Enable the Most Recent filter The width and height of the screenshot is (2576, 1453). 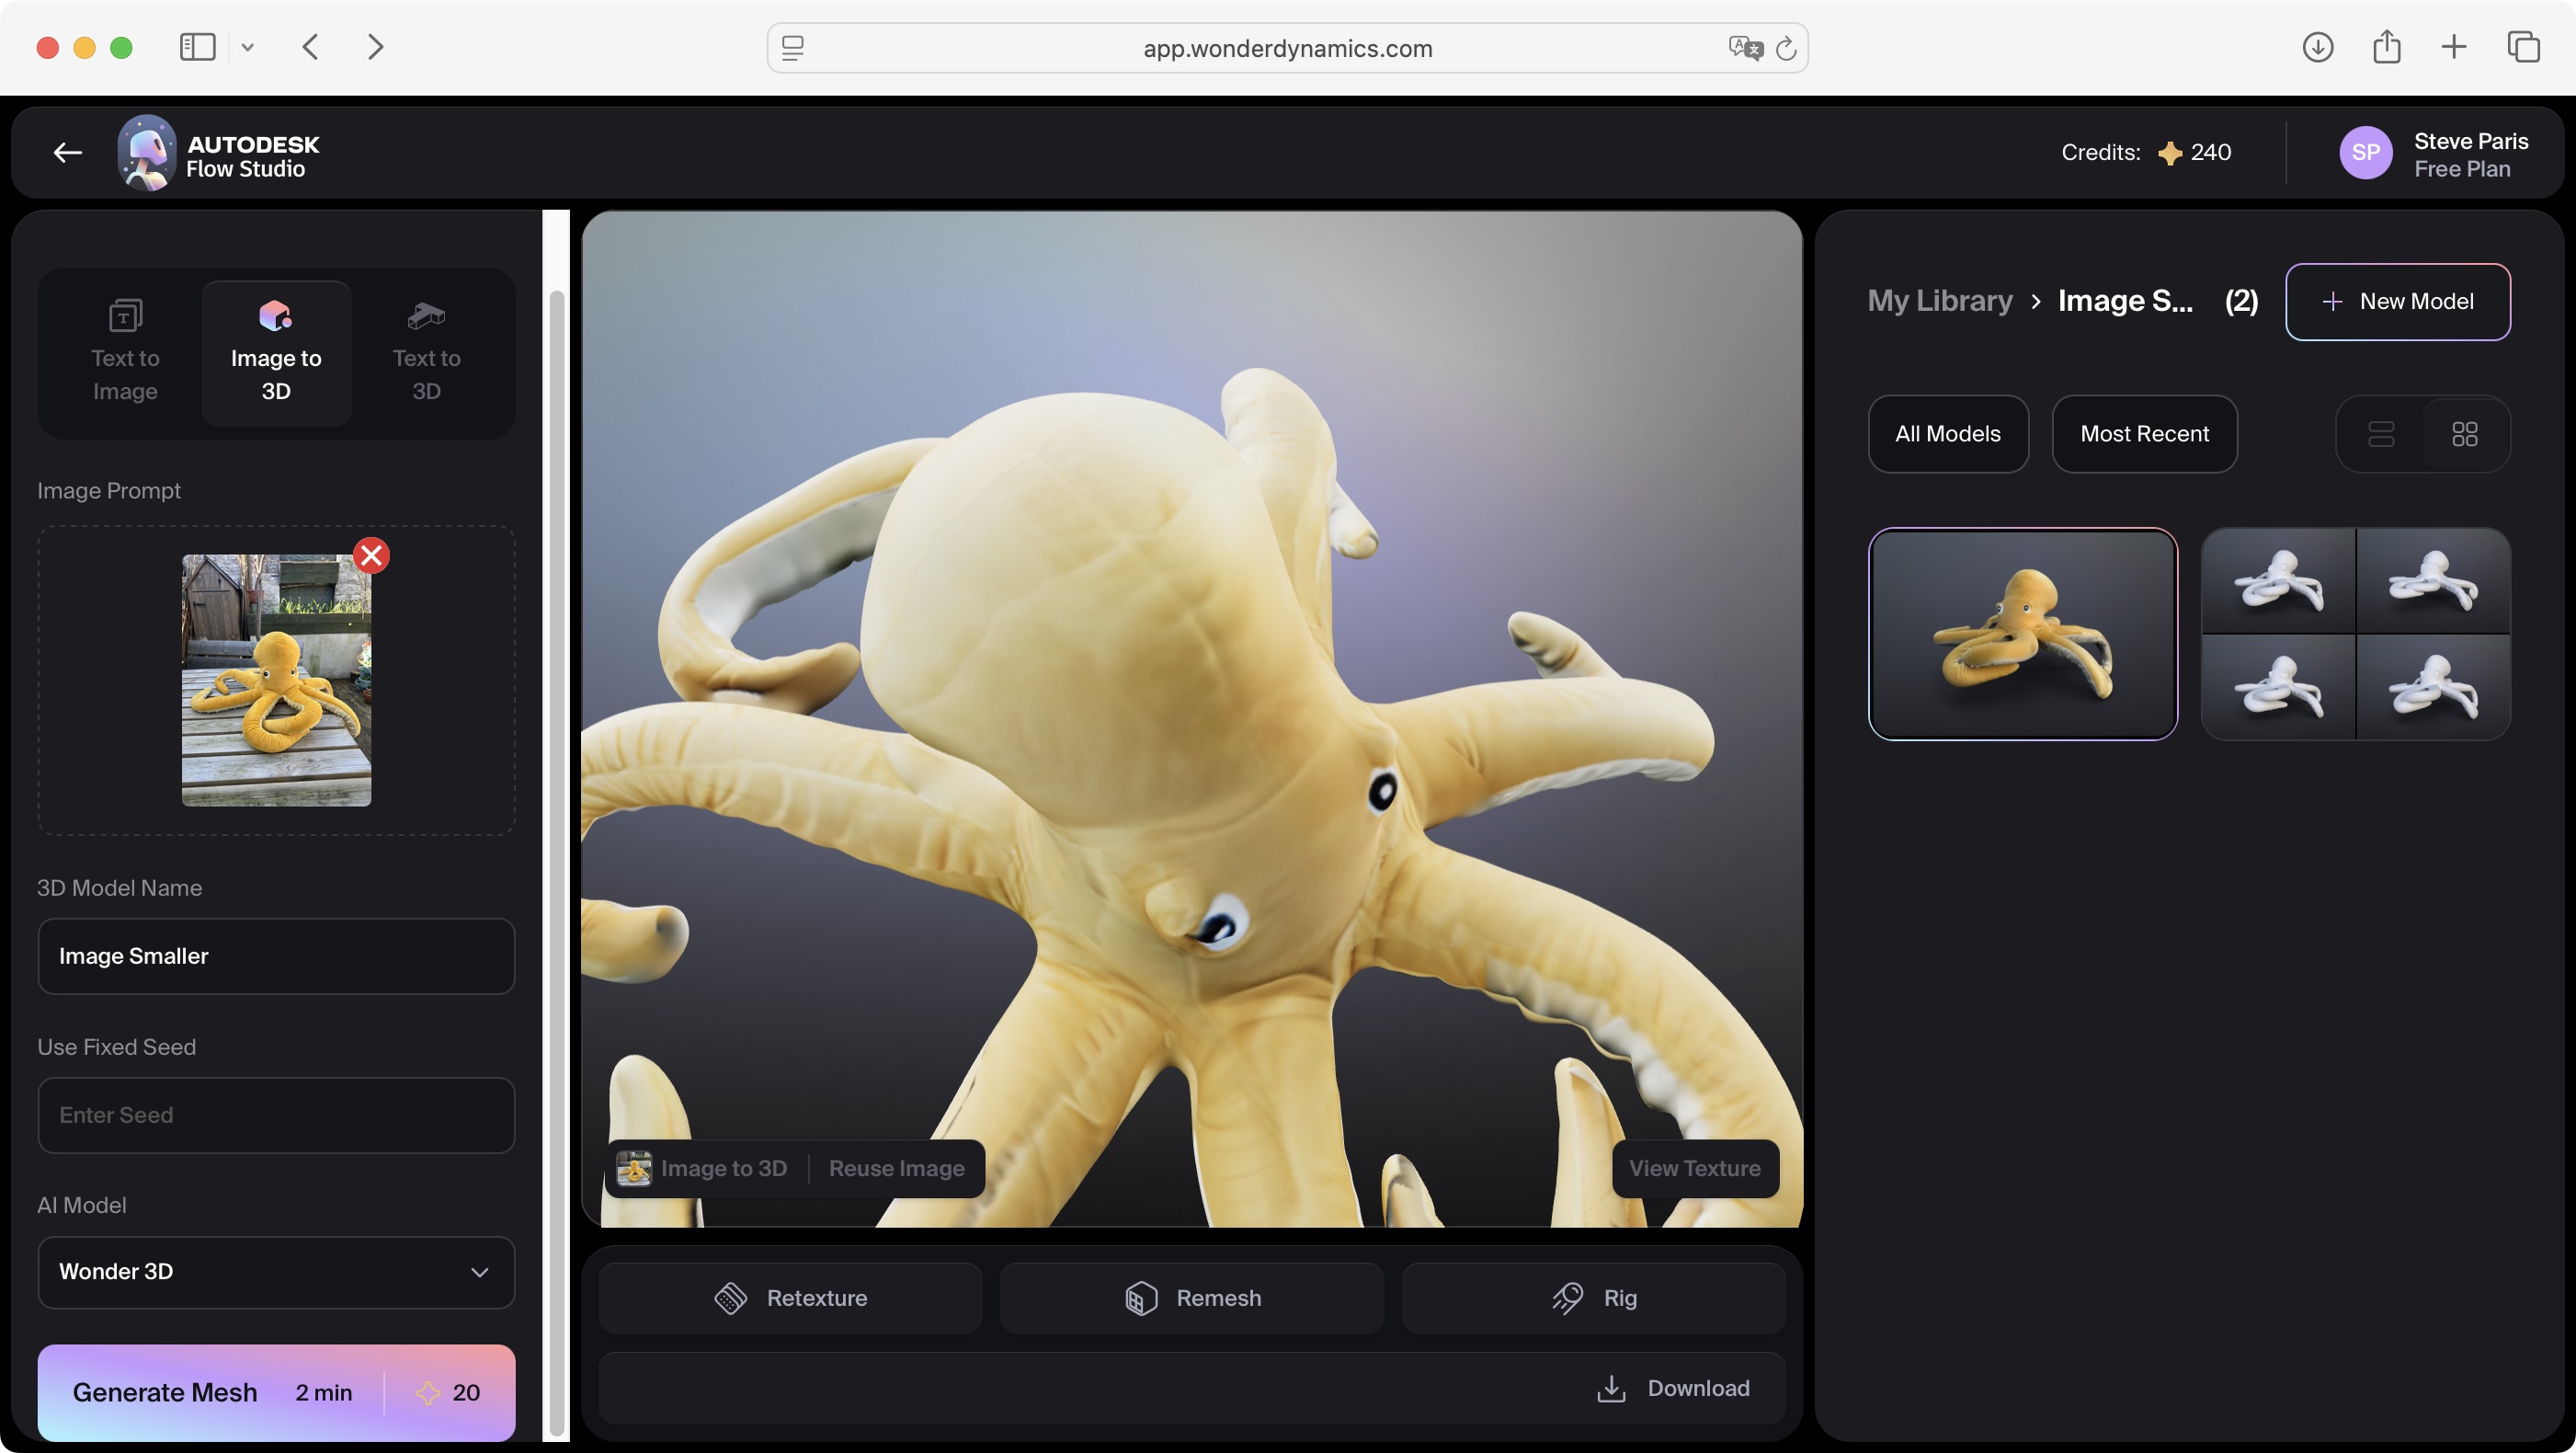(x=2144, y=434)
